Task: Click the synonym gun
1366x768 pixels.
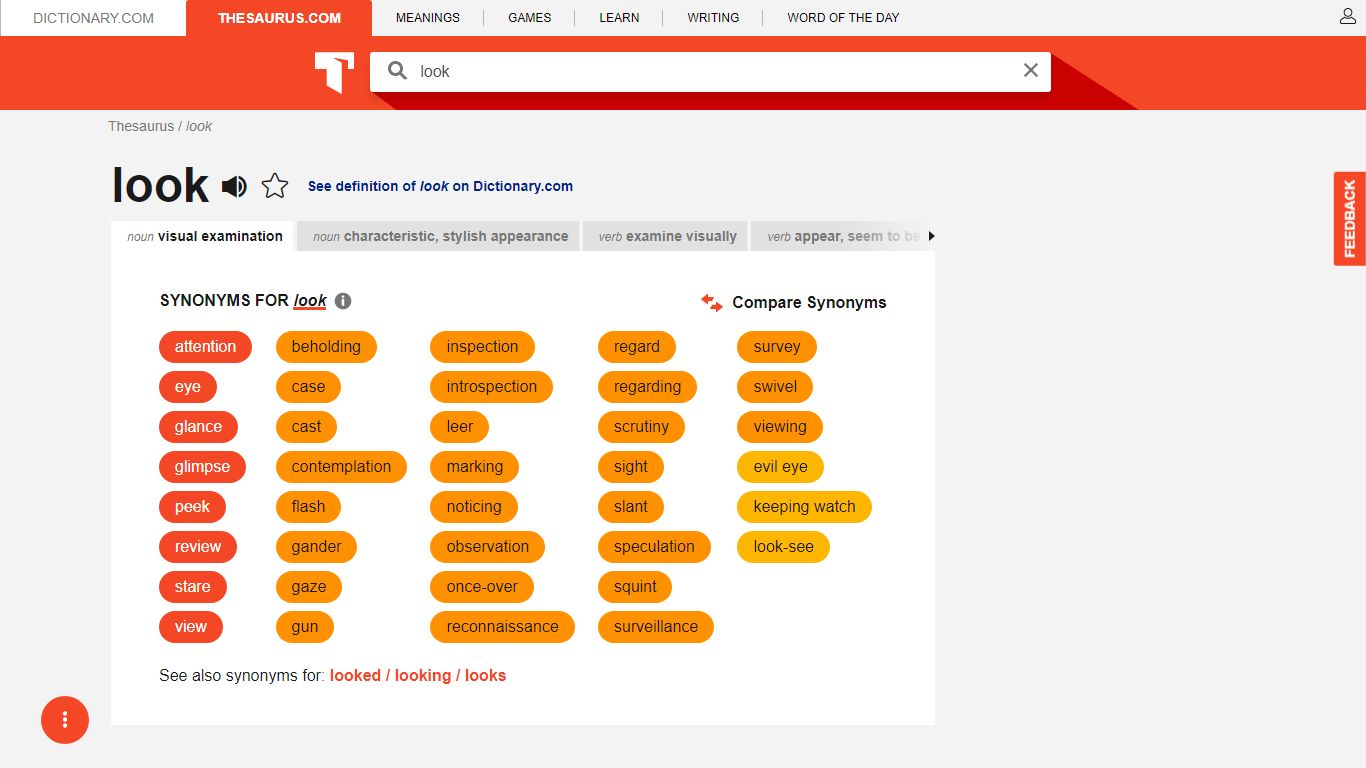Action: pos(305,627)
